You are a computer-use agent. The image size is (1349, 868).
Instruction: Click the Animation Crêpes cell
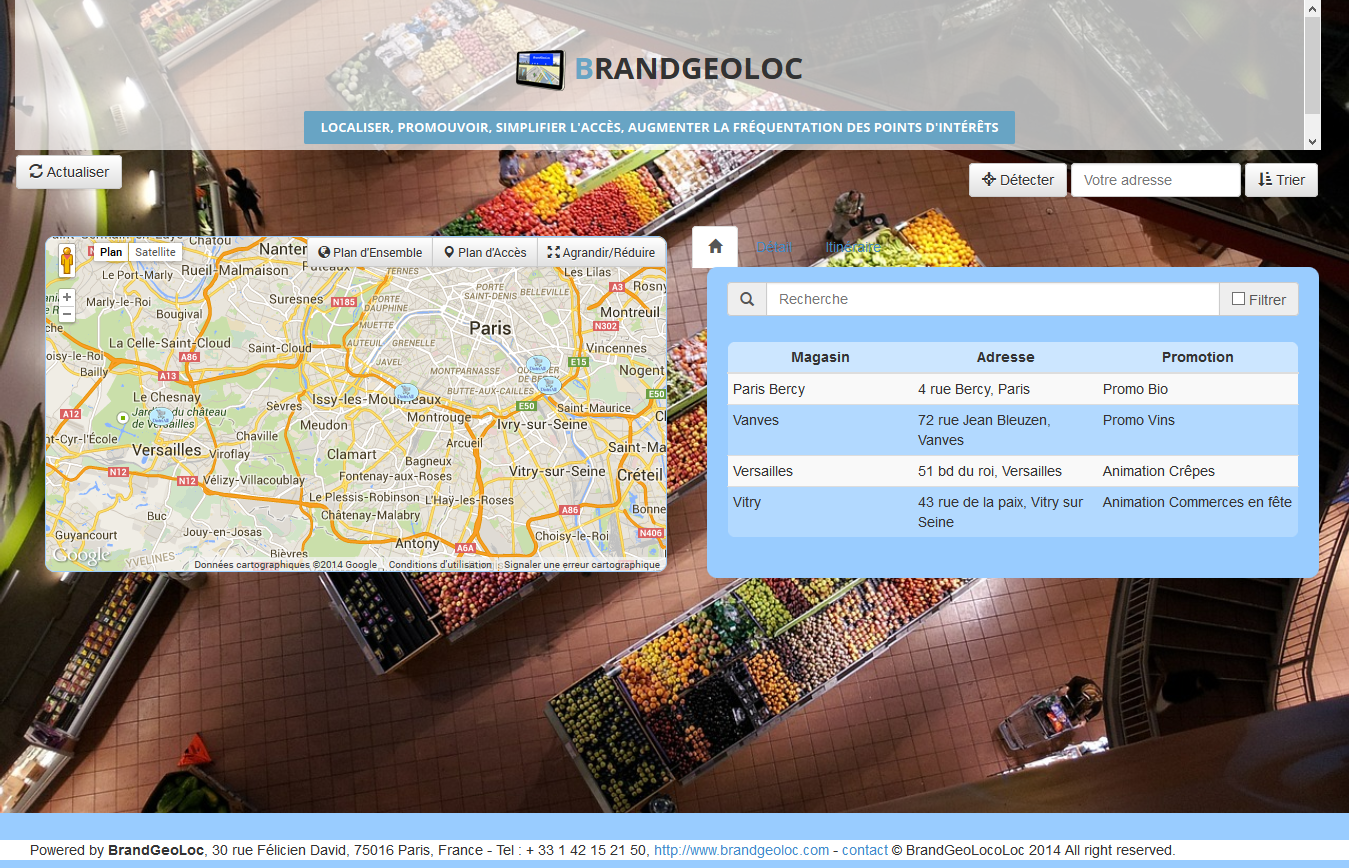[x=1159, y=471]
